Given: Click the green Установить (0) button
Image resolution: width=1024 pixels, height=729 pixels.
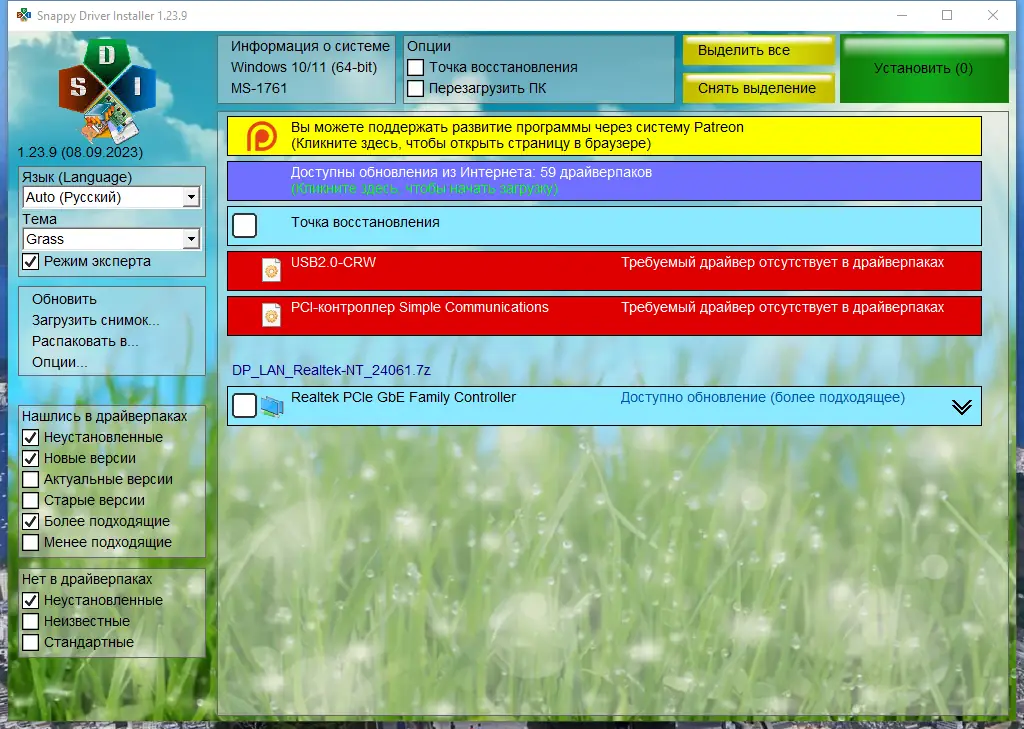Looking at the screenshot, I should coord(924,69).
